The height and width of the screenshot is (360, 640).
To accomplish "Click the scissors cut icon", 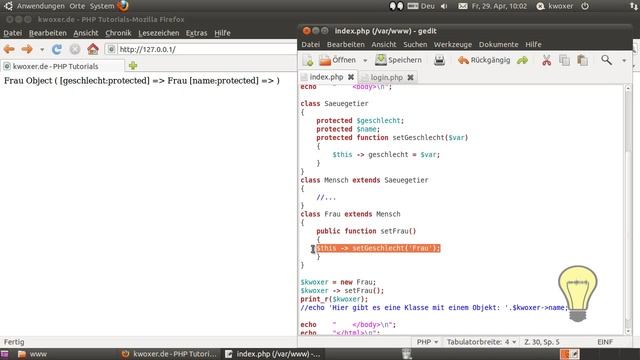I will (546, 60).
